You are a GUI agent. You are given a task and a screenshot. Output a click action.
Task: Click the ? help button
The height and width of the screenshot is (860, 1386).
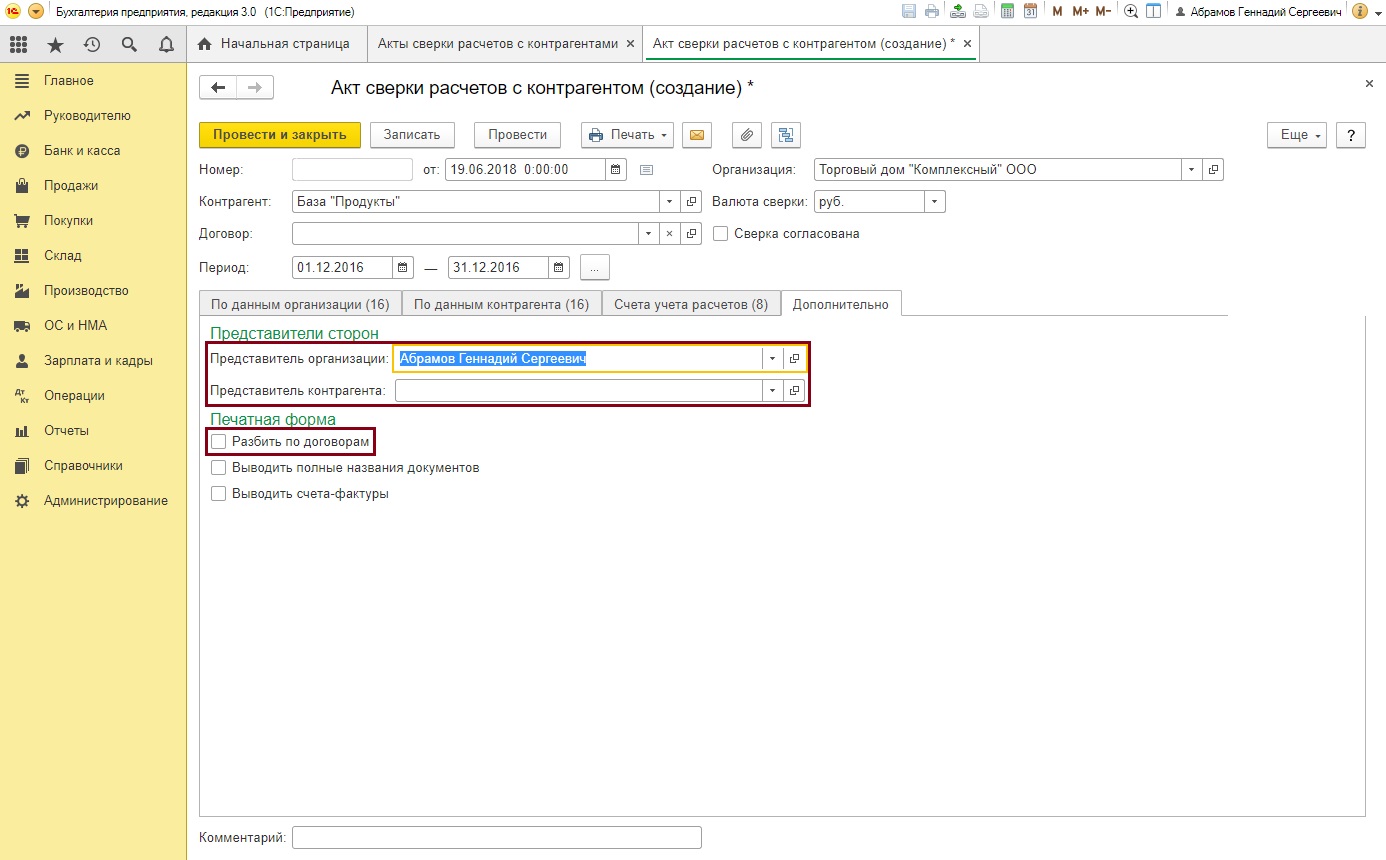coord(1351,135)
